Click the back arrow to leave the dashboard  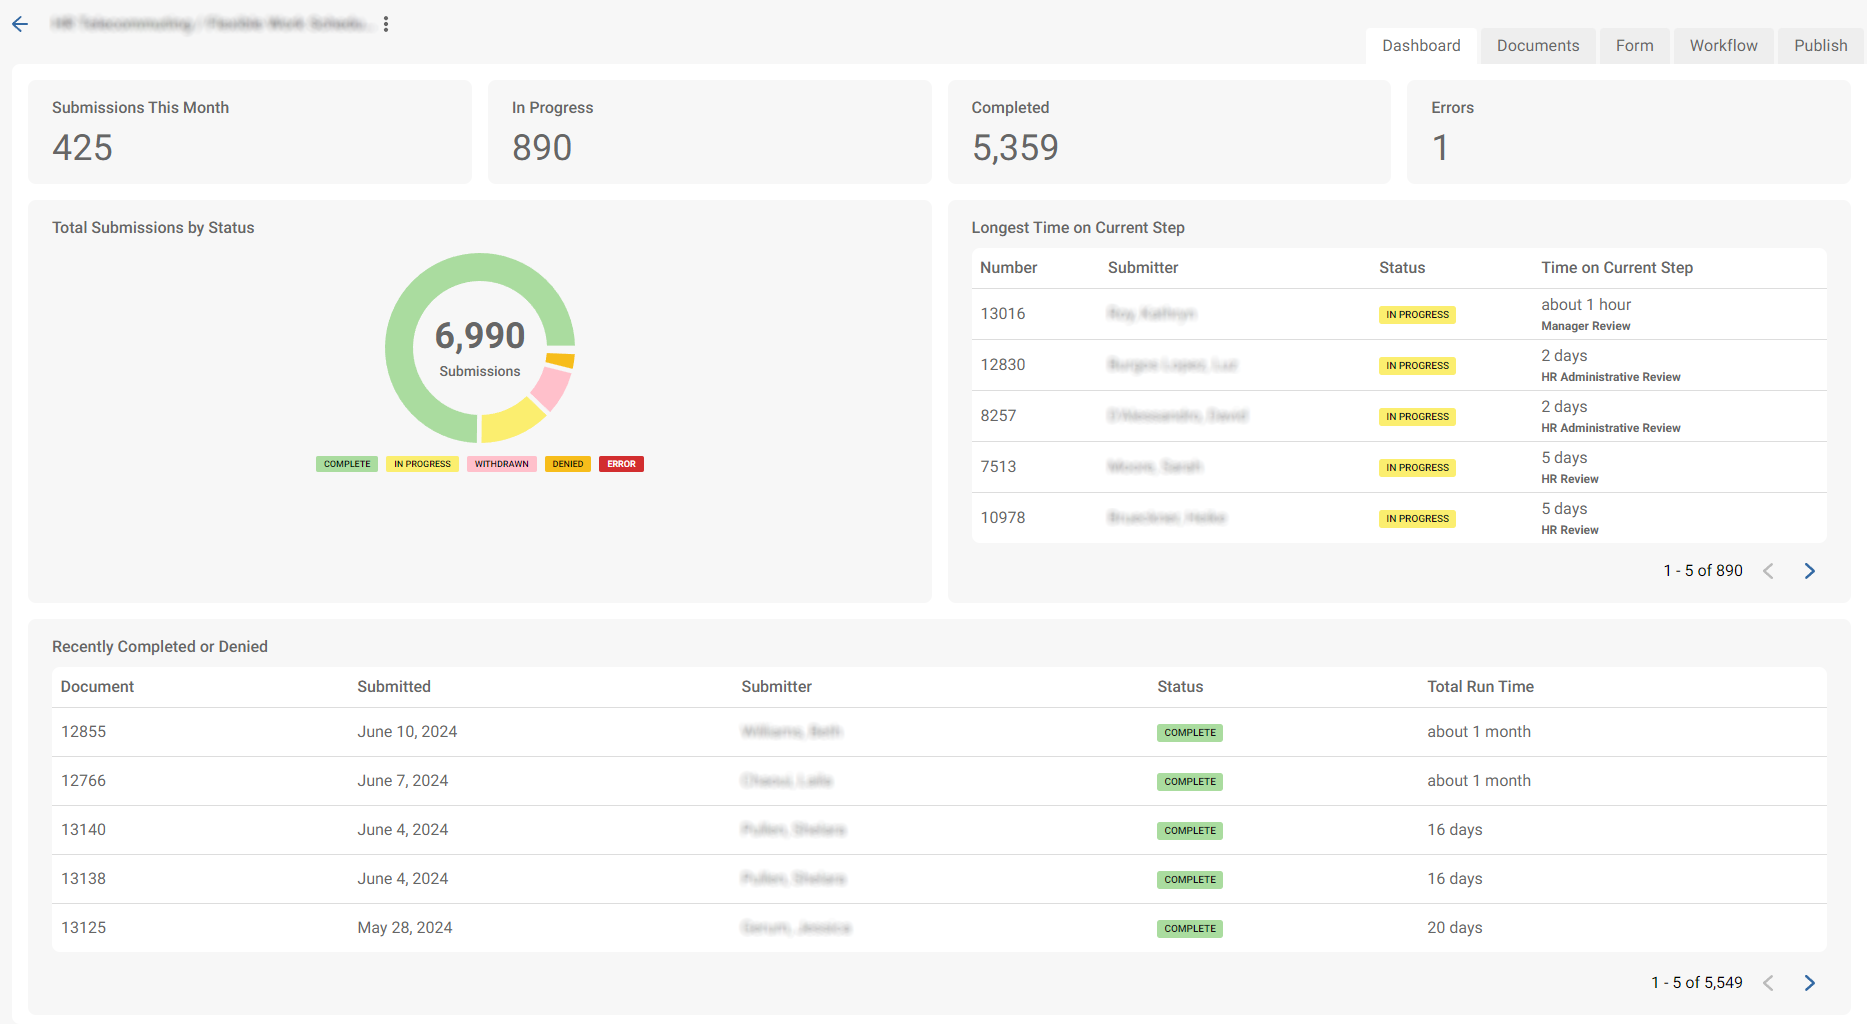(20, 23)
